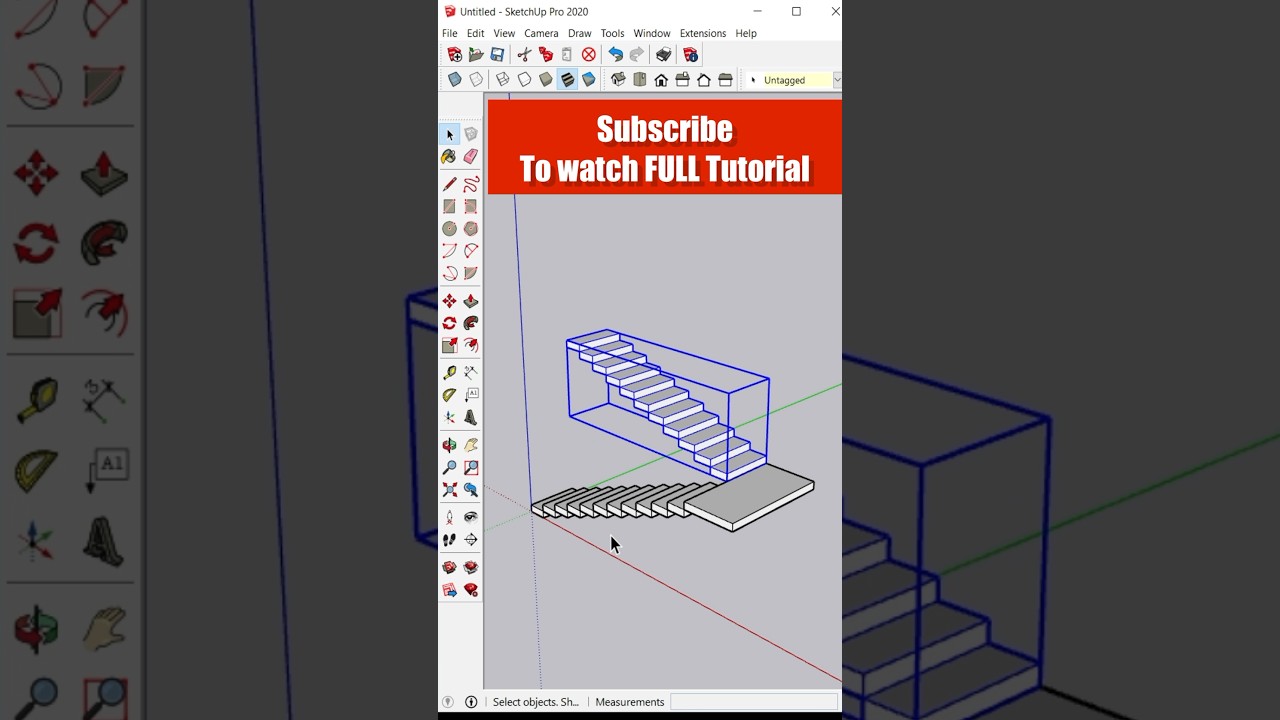This screenshot has height=720, width=1280.
Task: Click the Model Info icon
Action: pyautogui.click(x=691, y=55)
